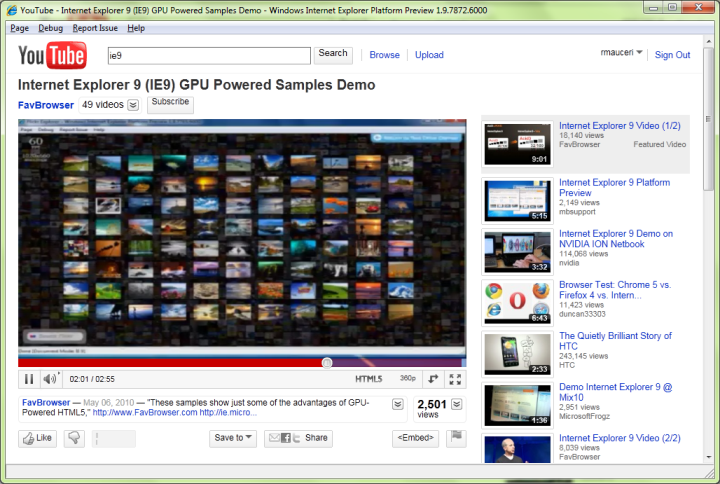The width and height of the screenshot is (720, 484).
Task: Expand the 49 videos list
Action: pyautogui.click(x=133, y=105)
